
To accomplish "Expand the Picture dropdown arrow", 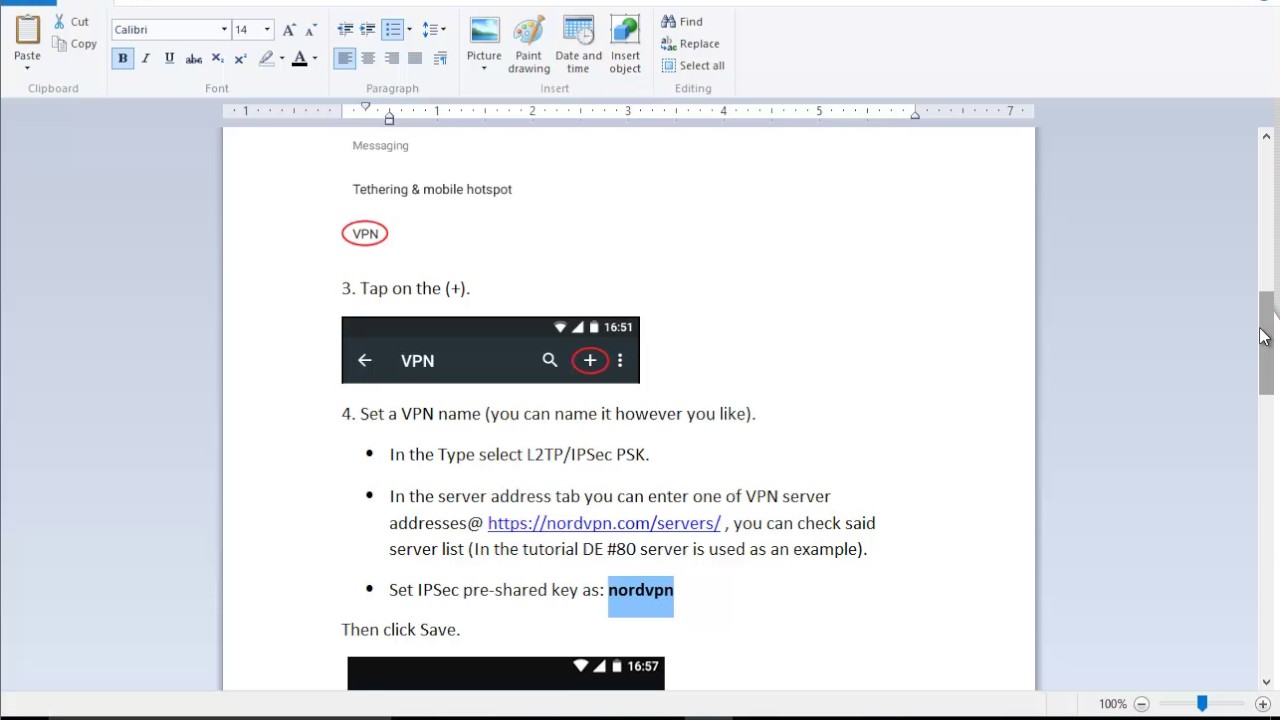I will point(484,69).
